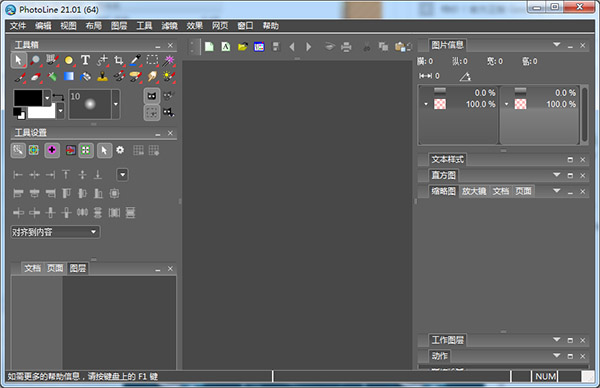
Task: Open the 滤镜 menu
Action: [169, 26]
